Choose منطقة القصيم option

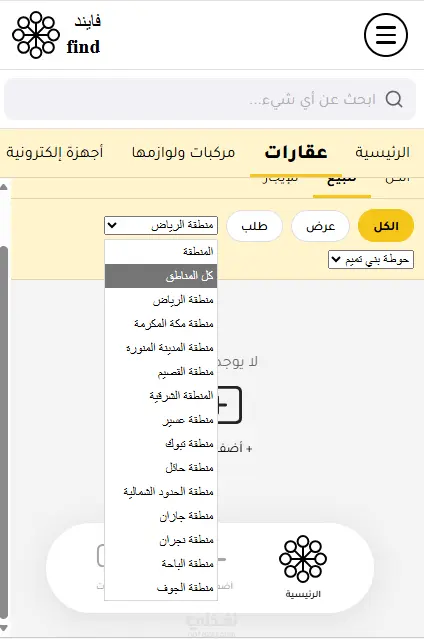coord(161,372)
